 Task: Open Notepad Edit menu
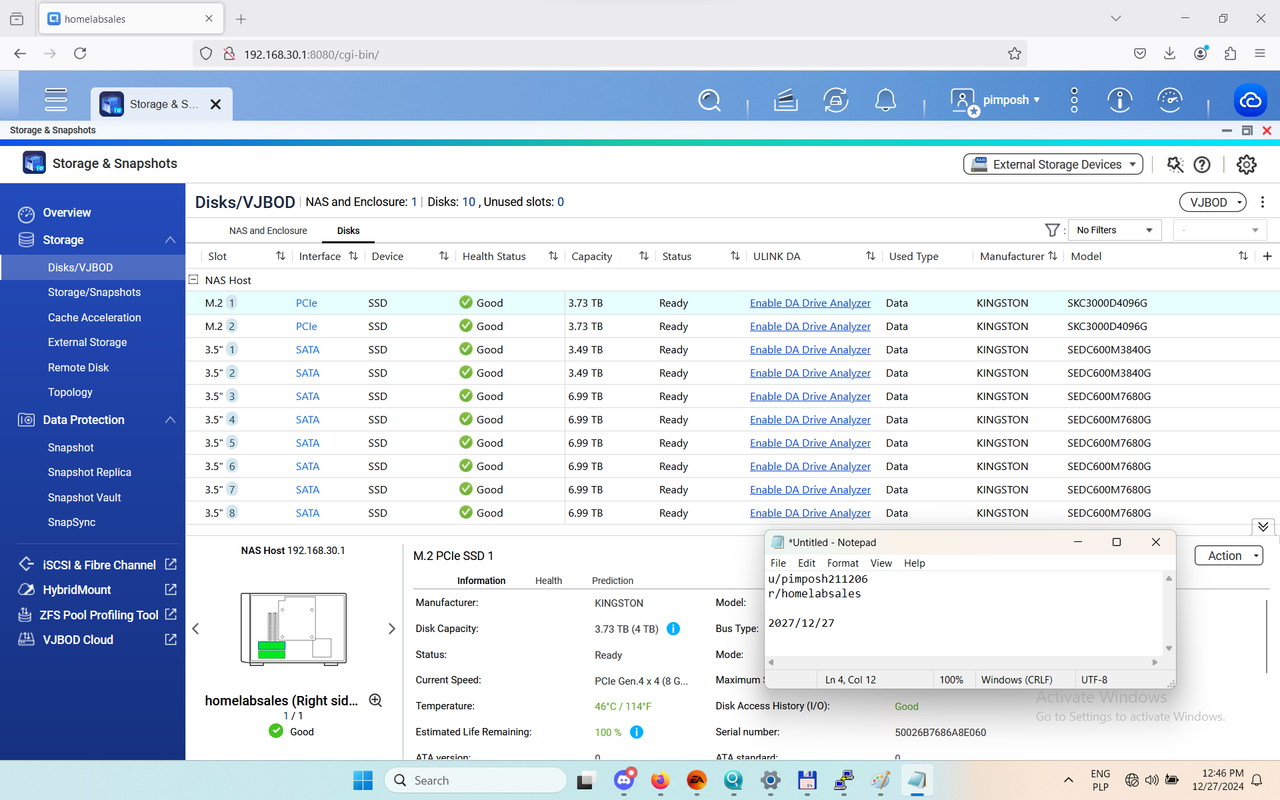(x=806, y=563)
